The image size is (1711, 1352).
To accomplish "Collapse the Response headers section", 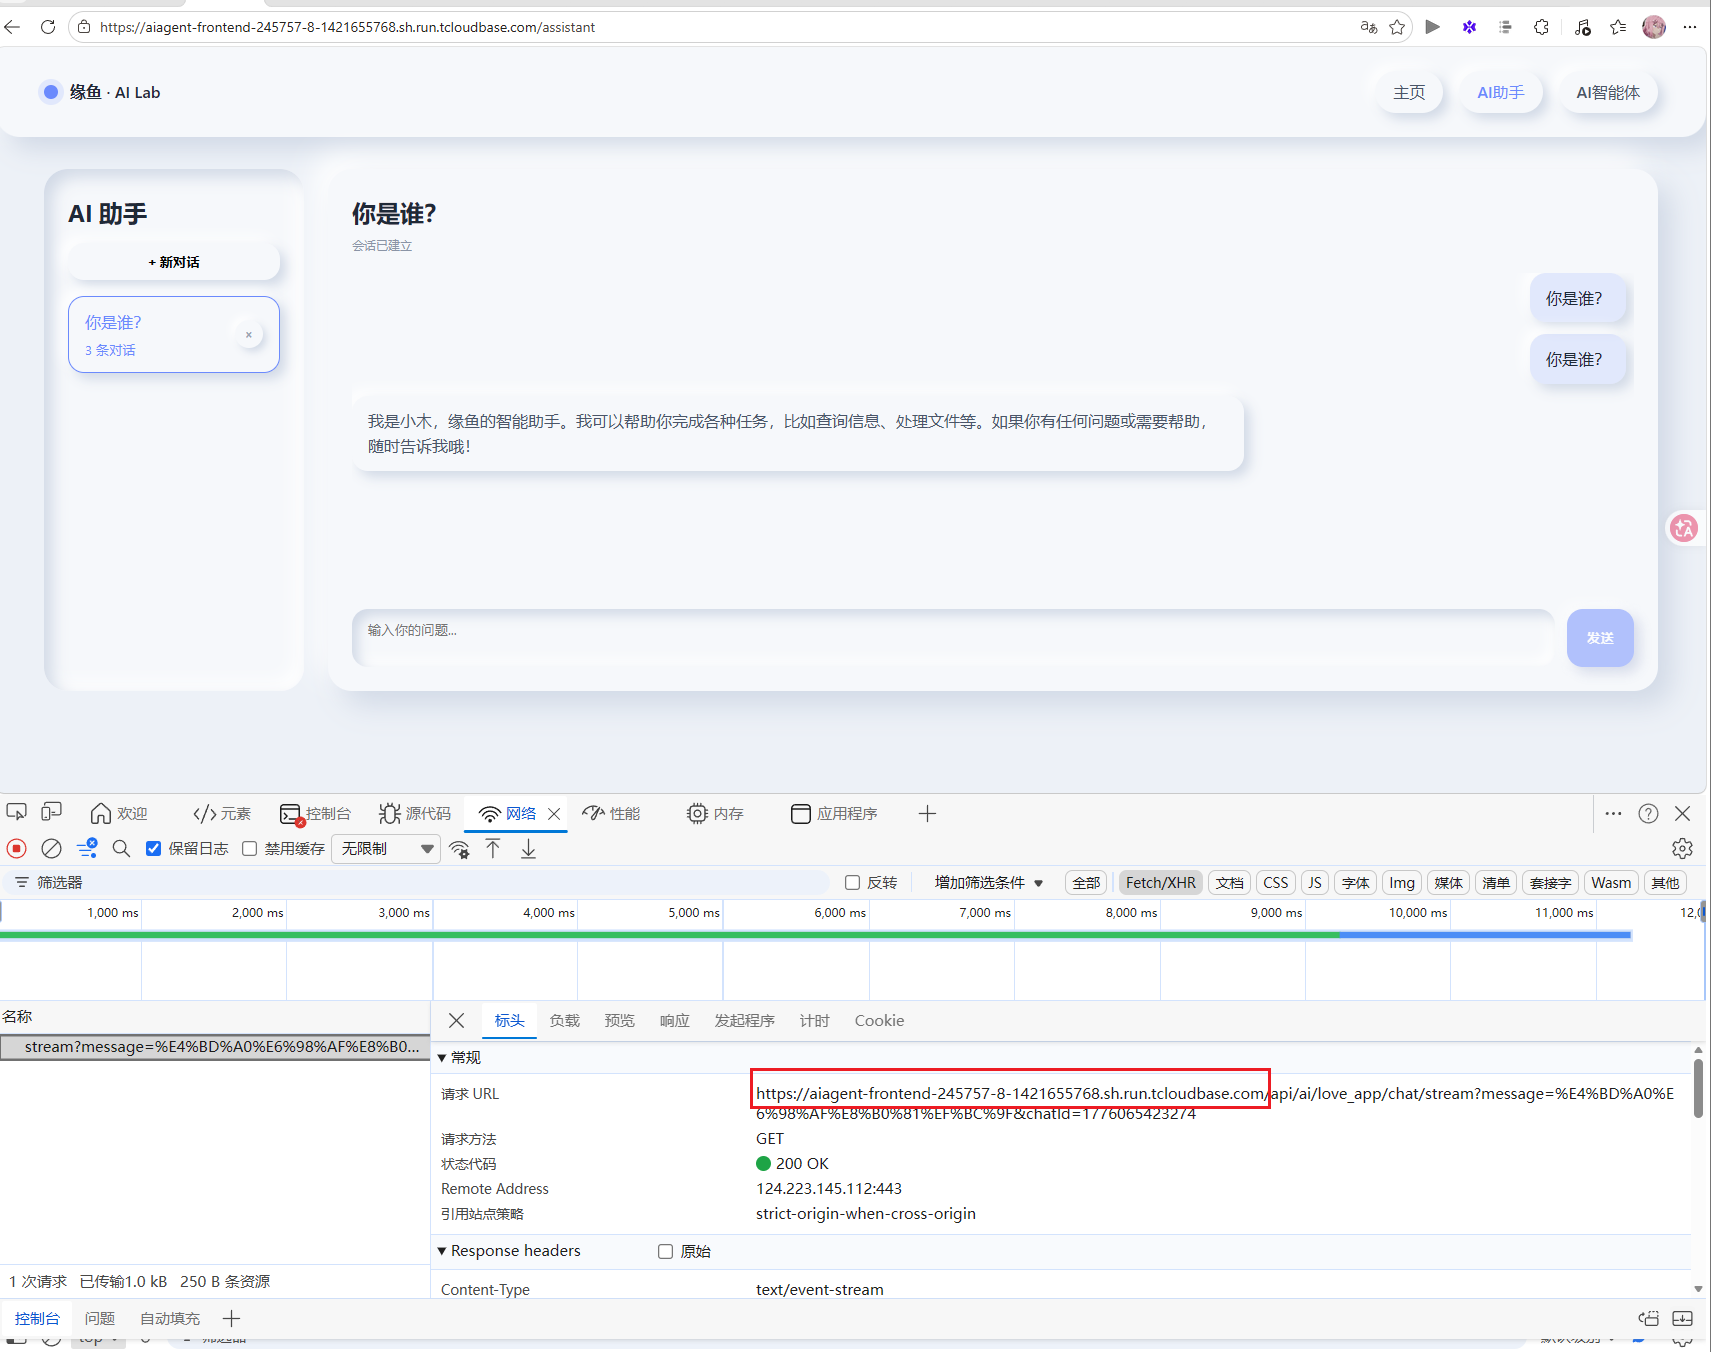I will click(442, 1251).
